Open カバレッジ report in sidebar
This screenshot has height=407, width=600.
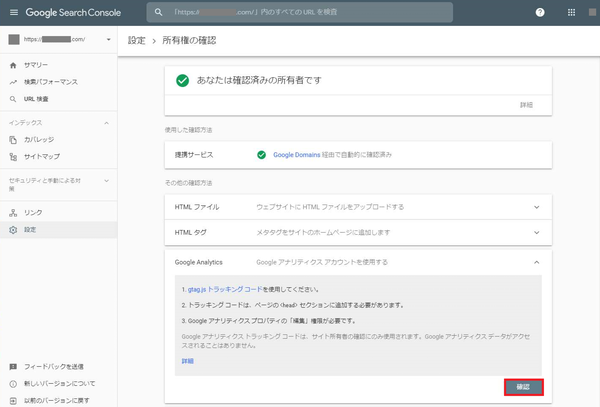click(40, 141)
